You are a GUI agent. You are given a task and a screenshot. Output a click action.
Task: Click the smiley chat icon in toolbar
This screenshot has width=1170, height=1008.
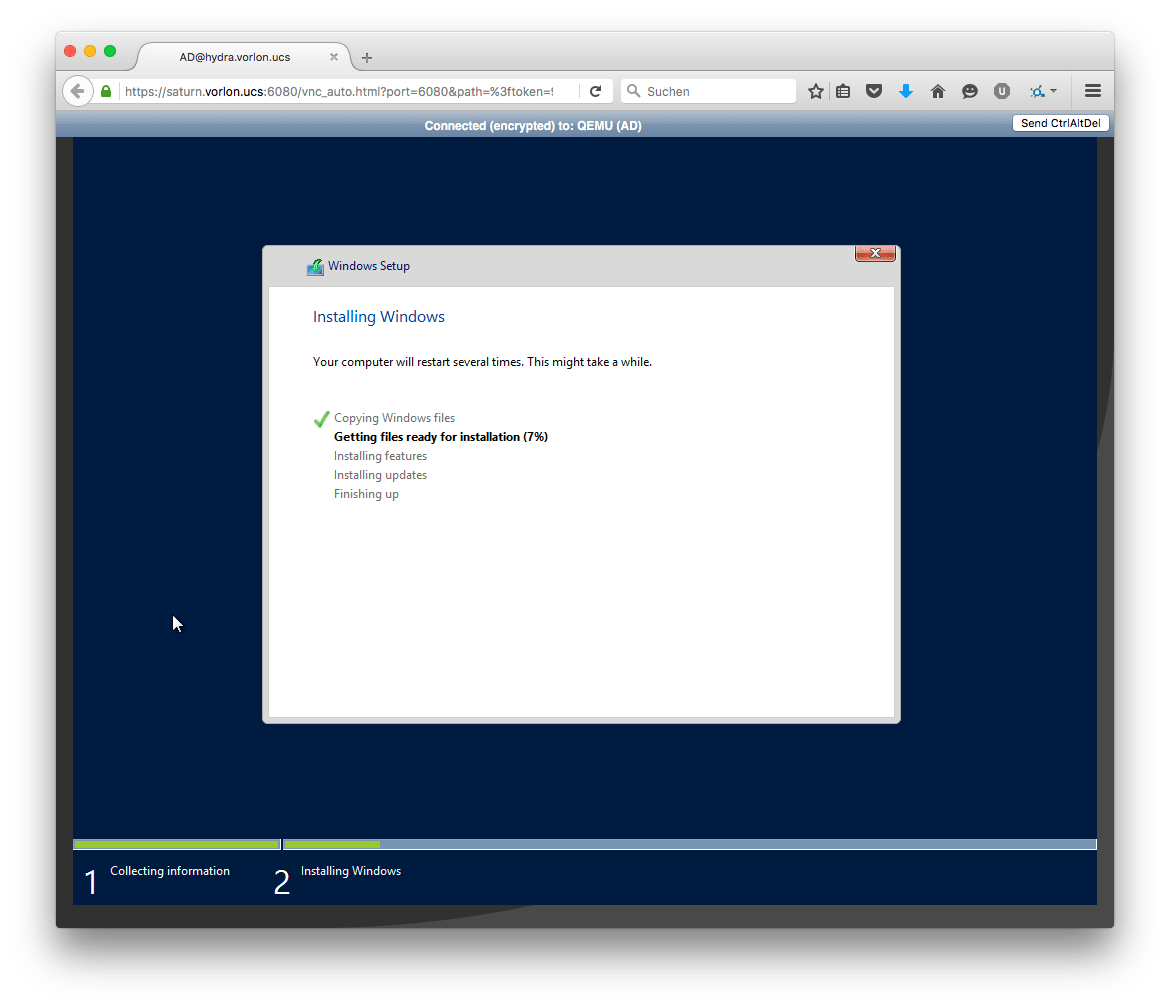(970, 91)
